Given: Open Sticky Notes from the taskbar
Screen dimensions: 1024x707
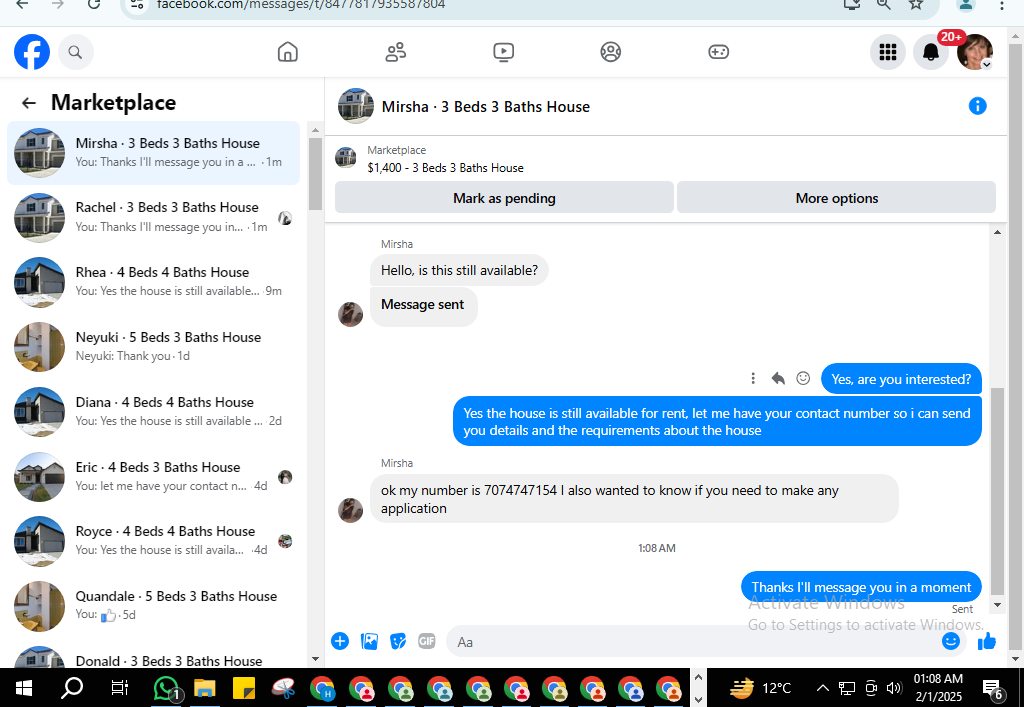Looking at the screenshot, I should pos(244,688).
